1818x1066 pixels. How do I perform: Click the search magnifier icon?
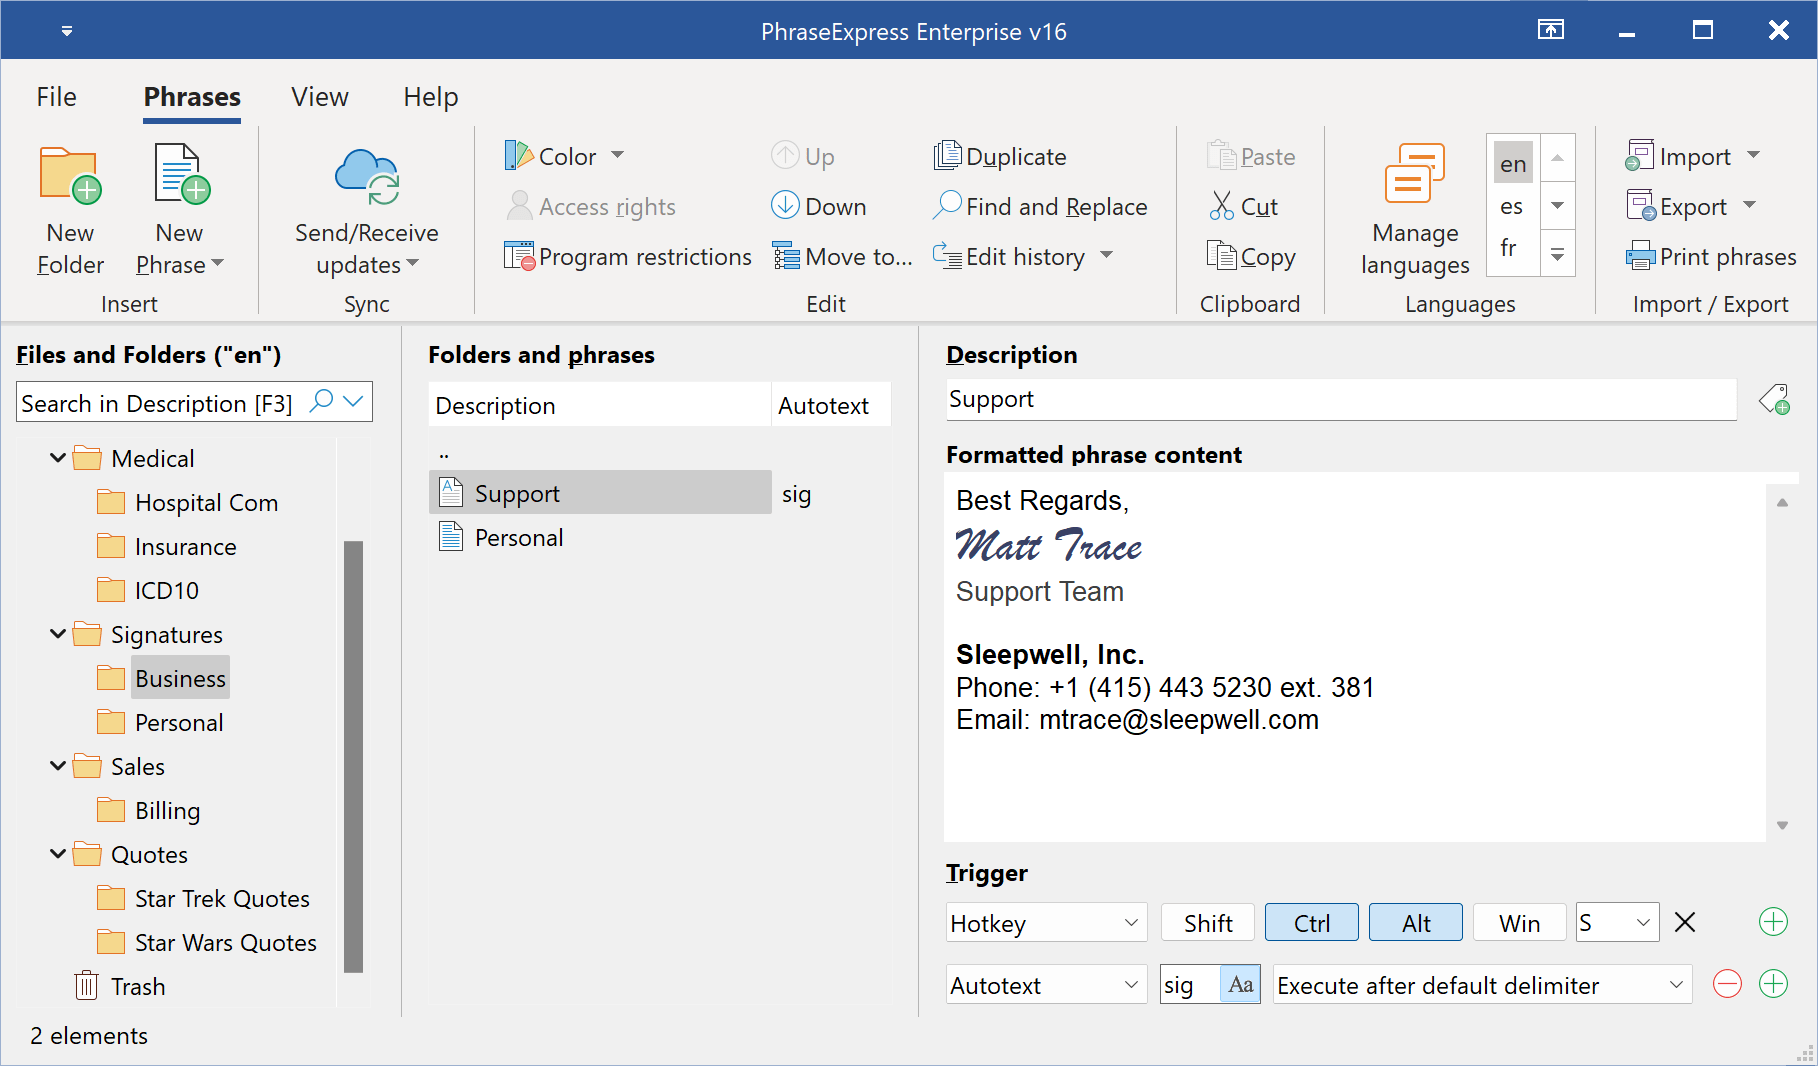[322, 401]
